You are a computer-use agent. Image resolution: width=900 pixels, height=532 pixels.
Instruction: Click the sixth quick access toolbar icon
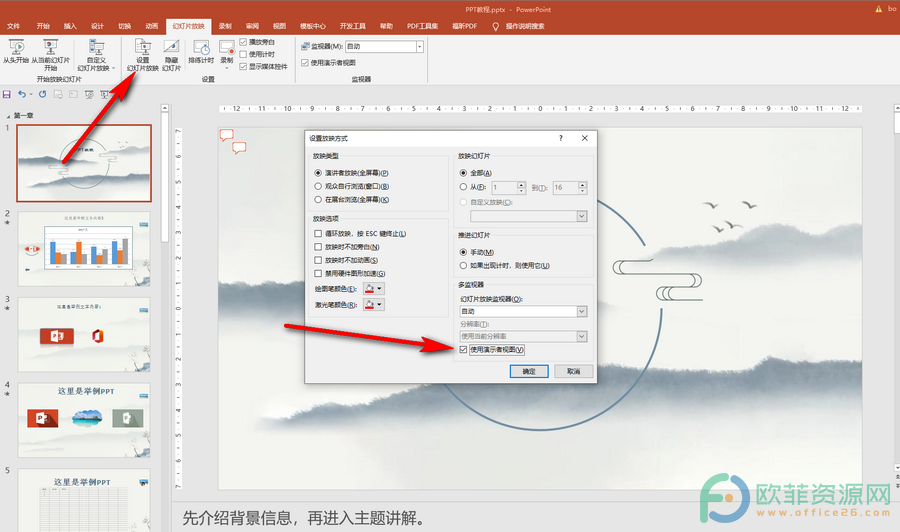coord(89,94)
